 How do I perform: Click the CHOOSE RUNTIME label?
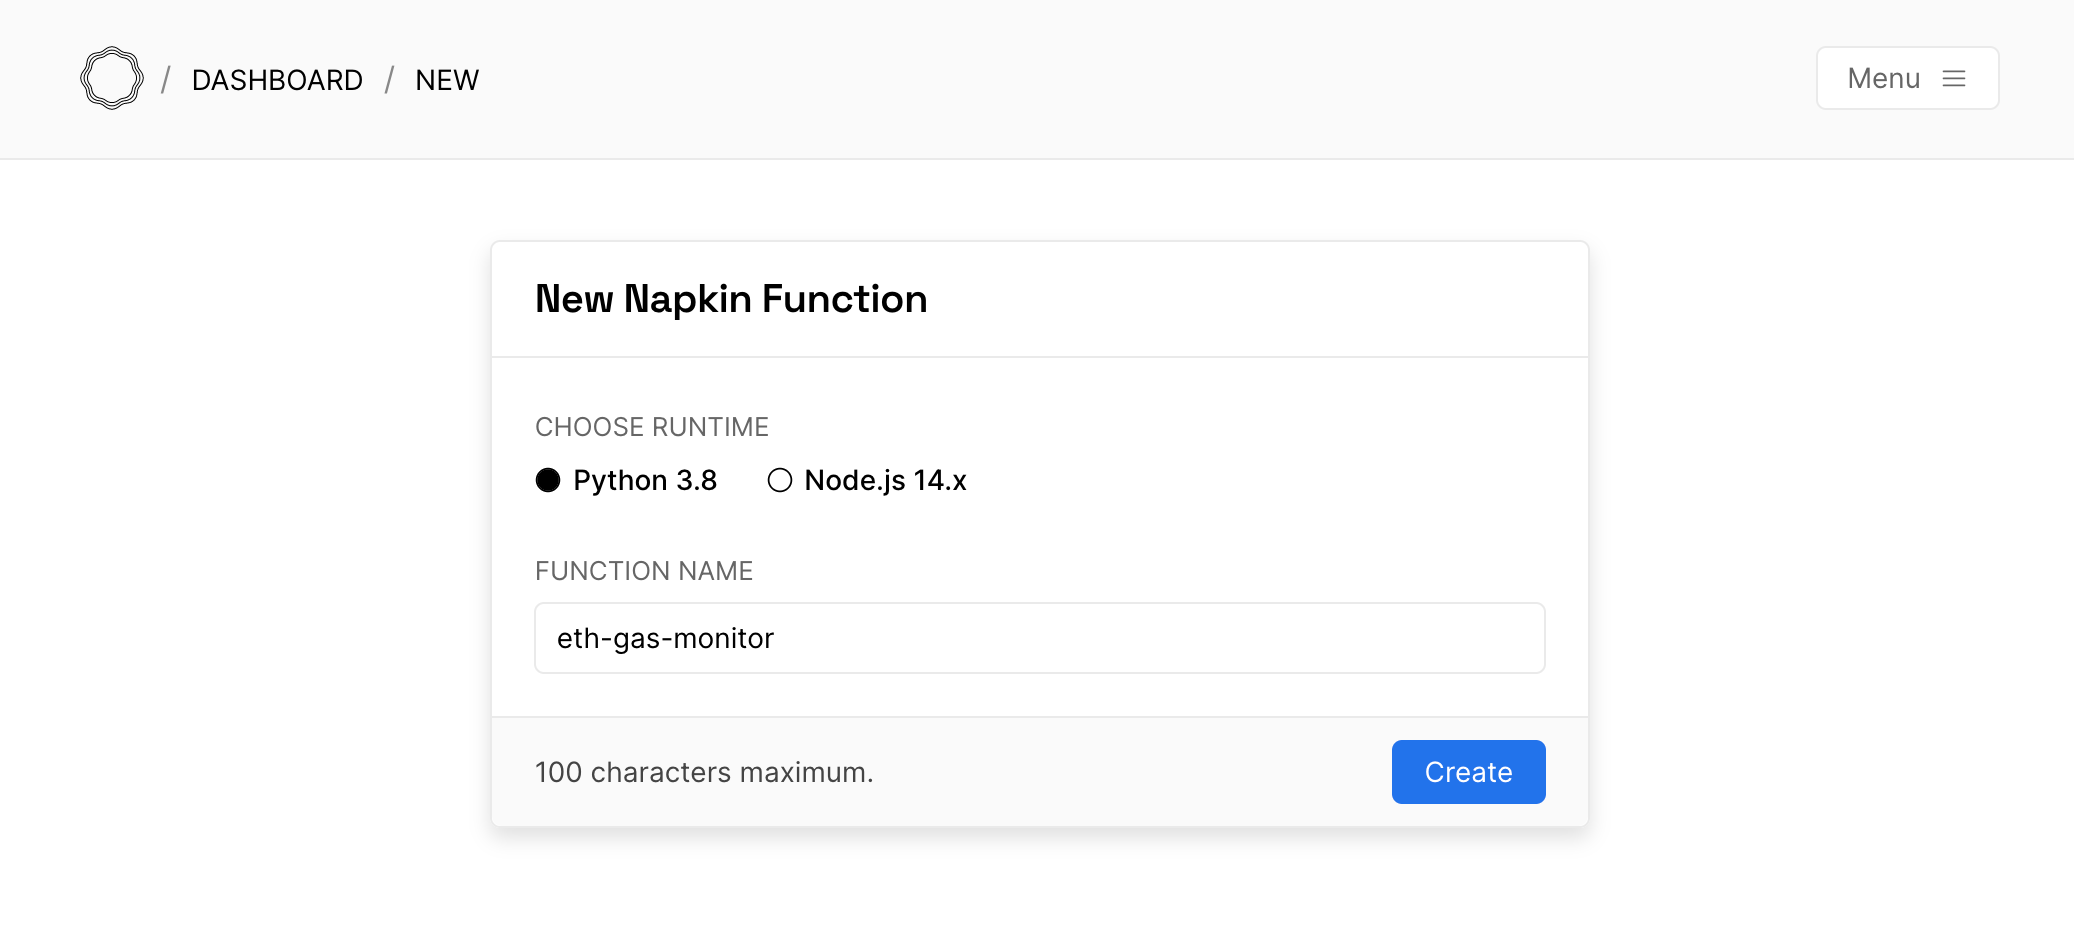(x=651, y=427)
